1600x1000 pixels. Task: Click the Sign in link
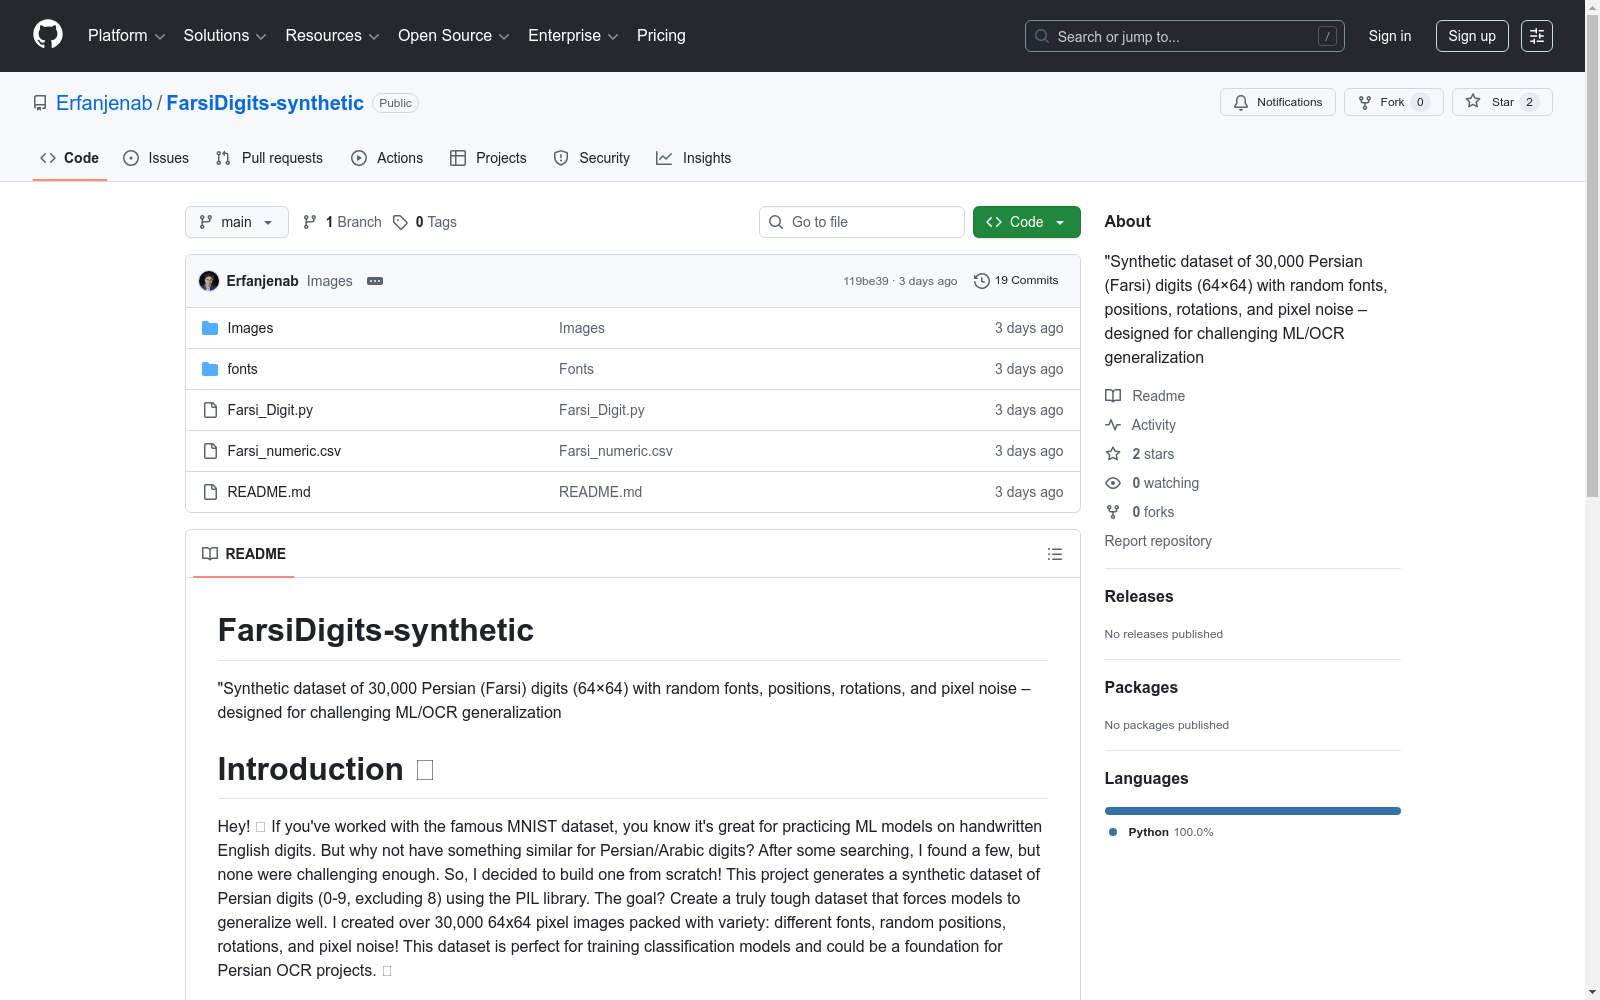[x=1390, y=36]
